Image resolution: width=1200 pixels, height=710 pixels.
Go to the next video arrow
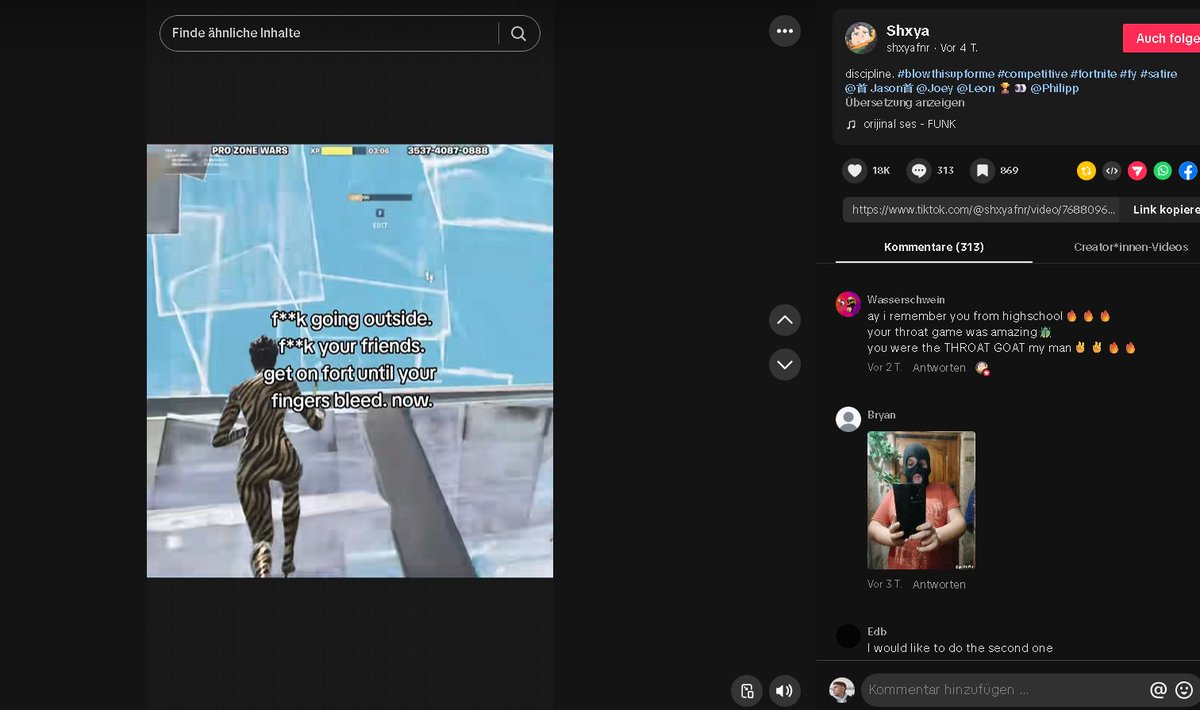coord(785,364)
